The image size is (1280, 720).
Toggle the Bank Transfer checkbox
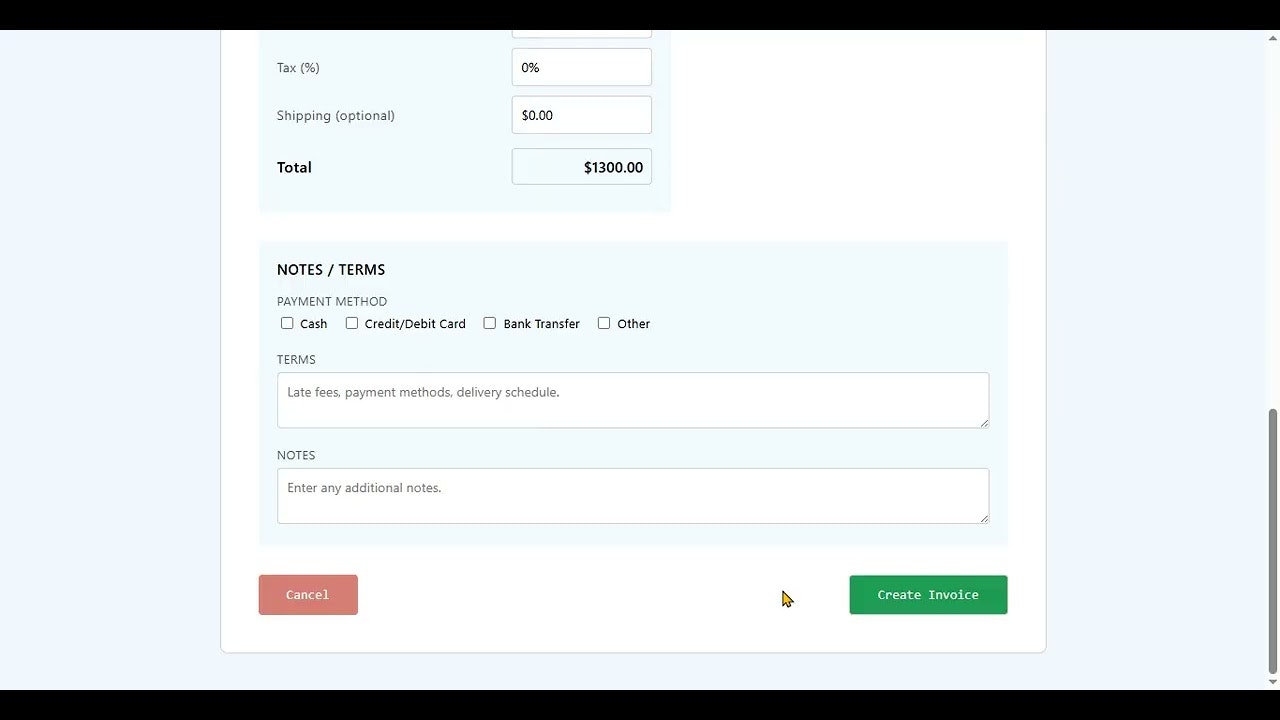(x=490, y=323)
